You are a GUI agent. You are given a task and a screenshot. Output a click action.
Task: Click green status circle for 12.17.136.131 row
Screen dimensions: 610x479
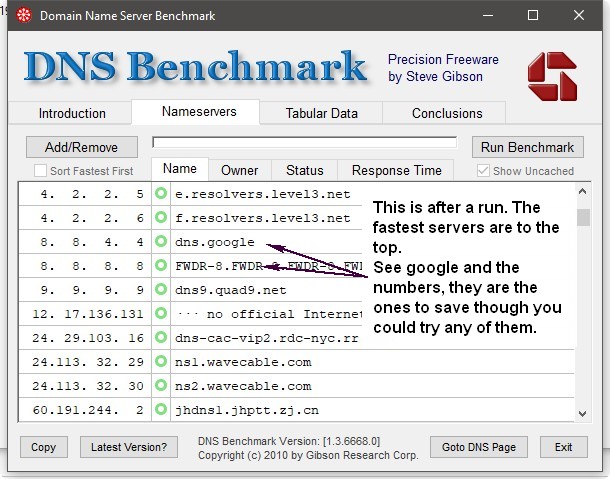tap(161, 313)
